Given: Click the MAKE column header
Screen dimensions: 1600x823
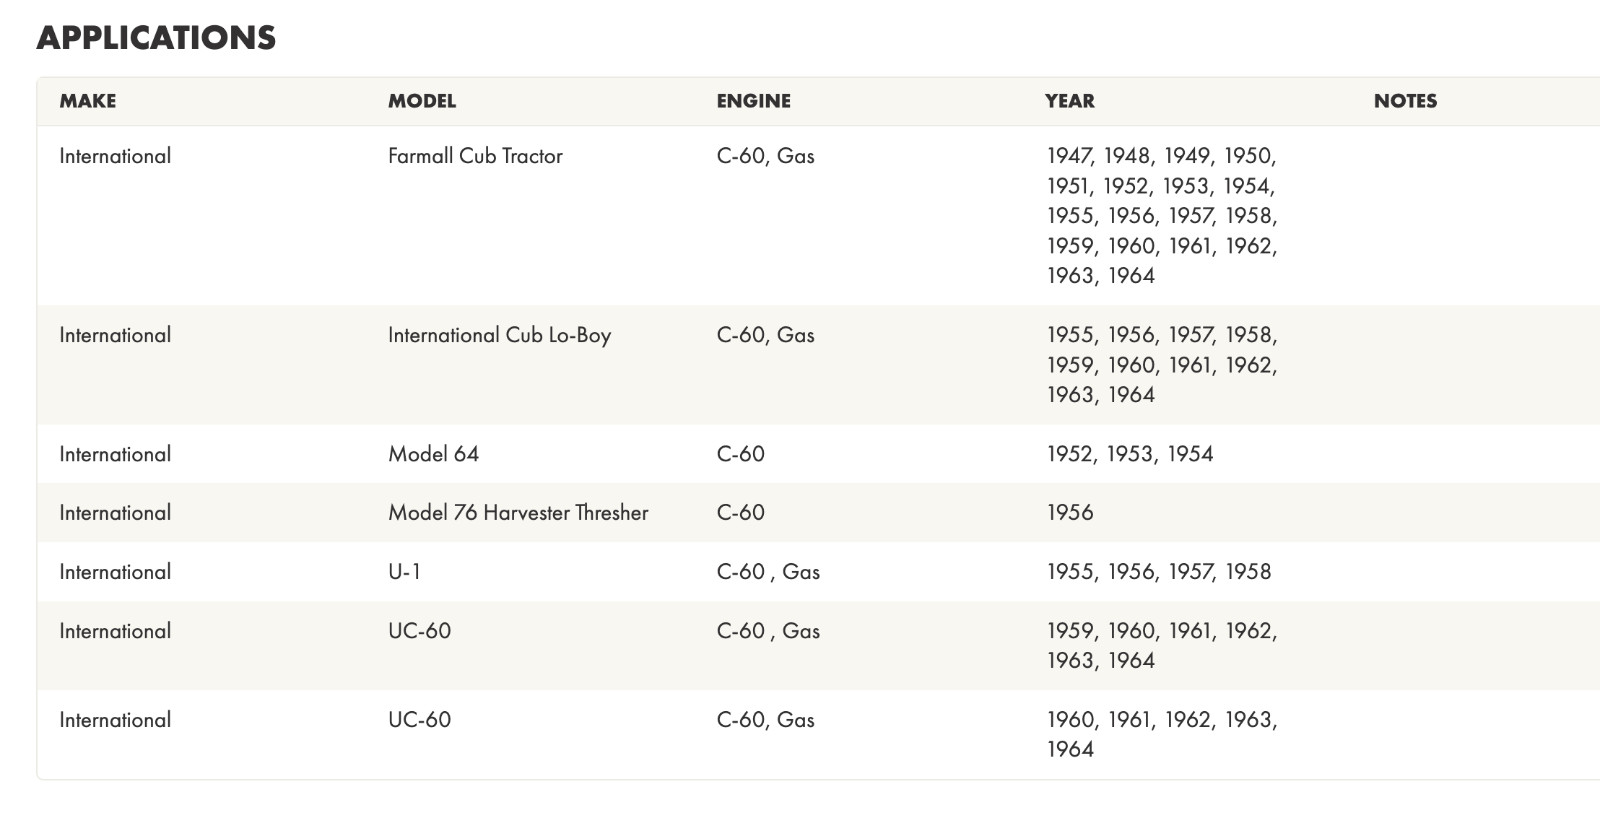Looking at the screenshot, I should click(x=88, y=101).
